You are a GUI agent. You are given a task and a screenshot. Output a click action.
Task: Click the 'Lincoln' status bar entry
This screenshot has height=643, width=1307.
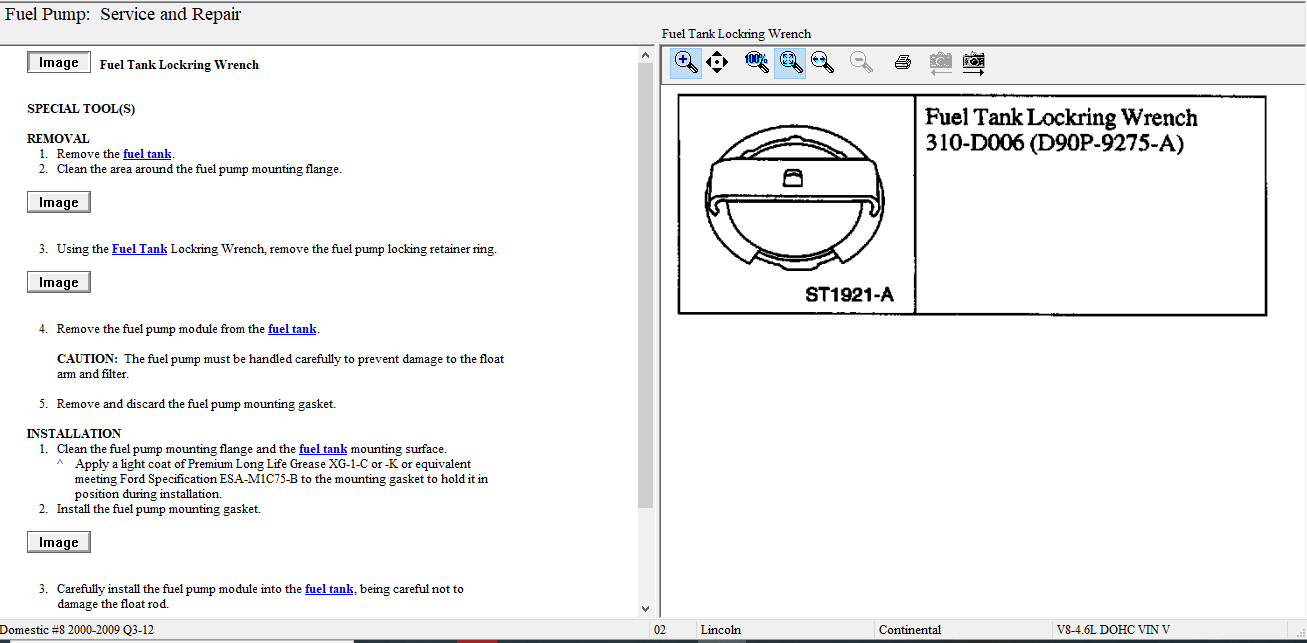721,630
